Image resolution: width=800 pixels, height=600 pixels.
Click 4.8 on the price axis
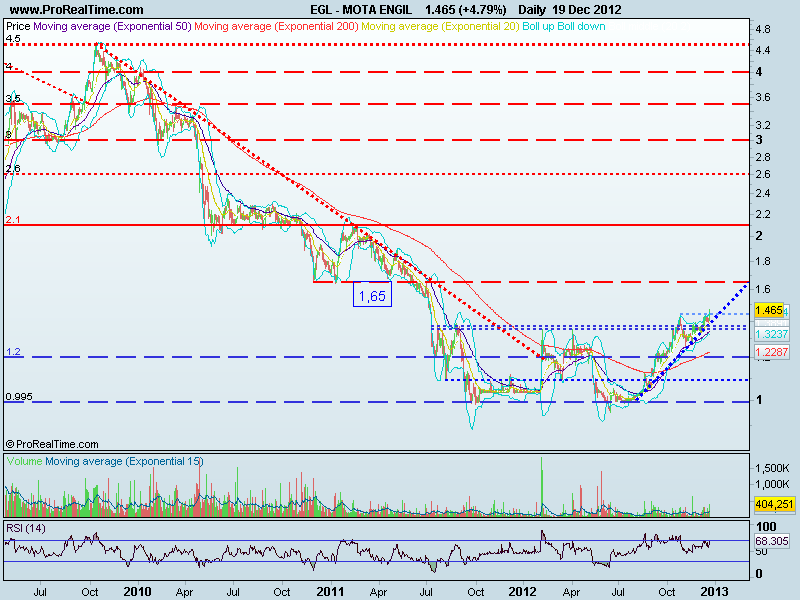[x=763, y=30]
